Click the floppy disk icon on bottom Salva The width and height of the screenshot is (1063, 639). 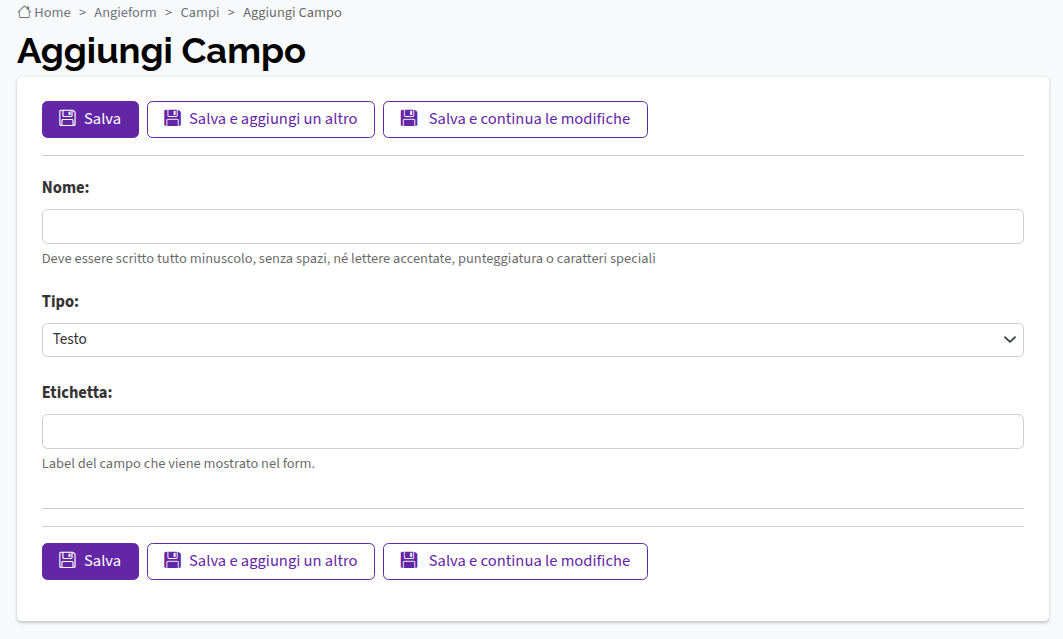(x=67, y=560)
